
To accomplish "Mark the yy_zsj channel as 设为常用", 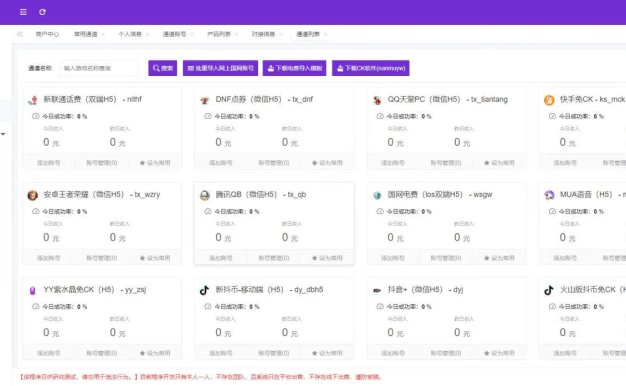I will pos(155,353).
